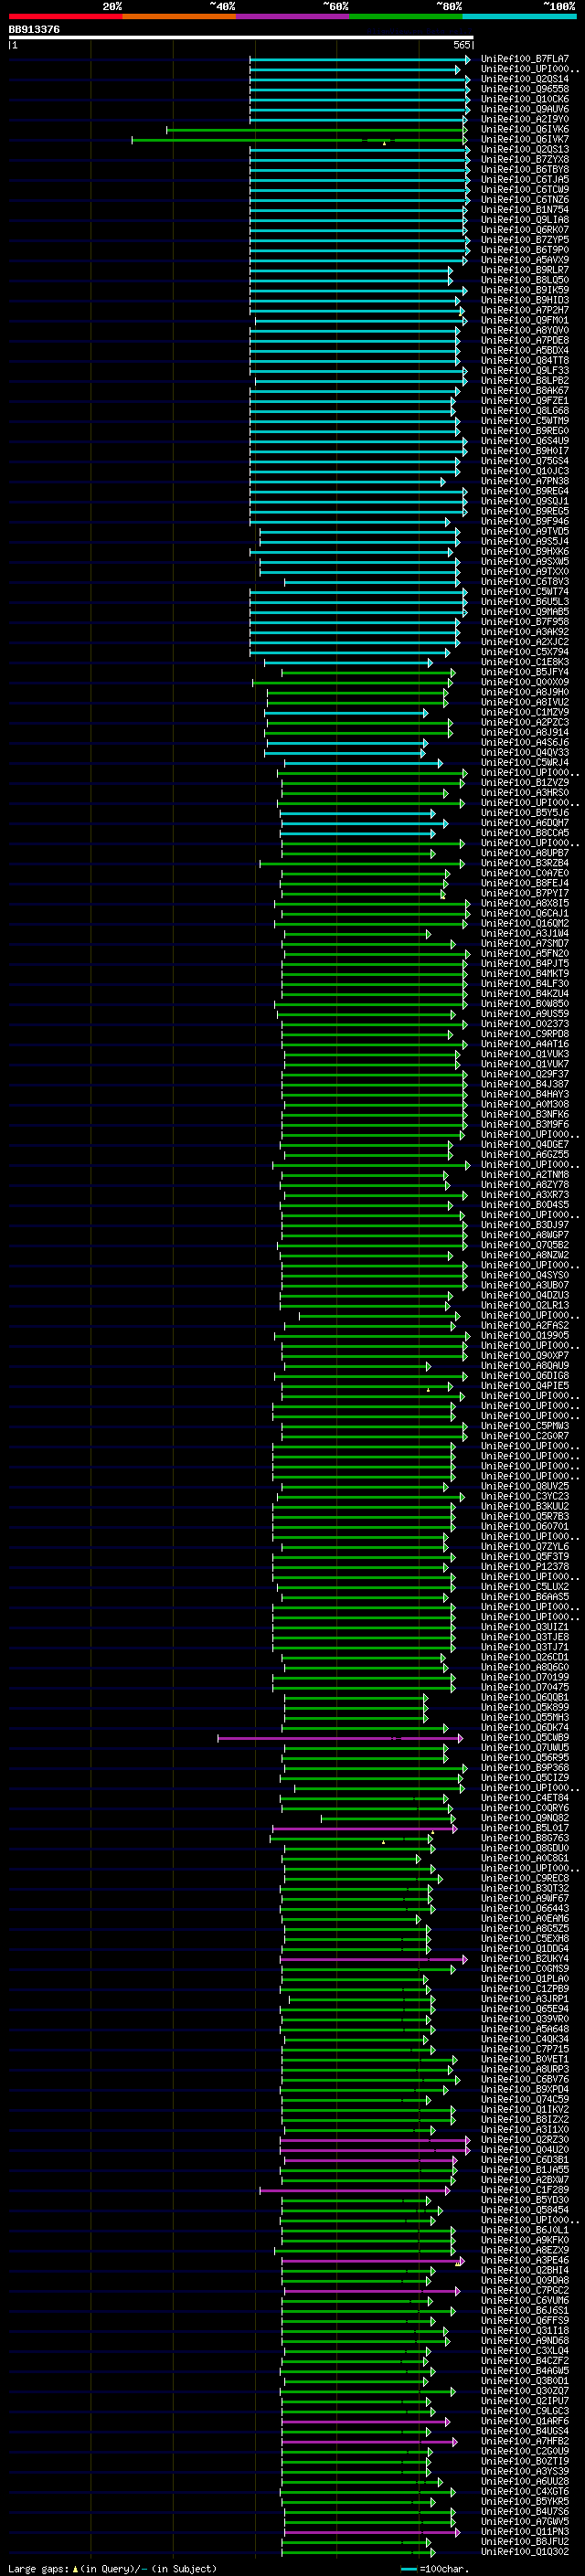Viewport: 585px width, 2576px height.
Task: Select the label UniRef100_B0W850
Action: point(524,1004)
